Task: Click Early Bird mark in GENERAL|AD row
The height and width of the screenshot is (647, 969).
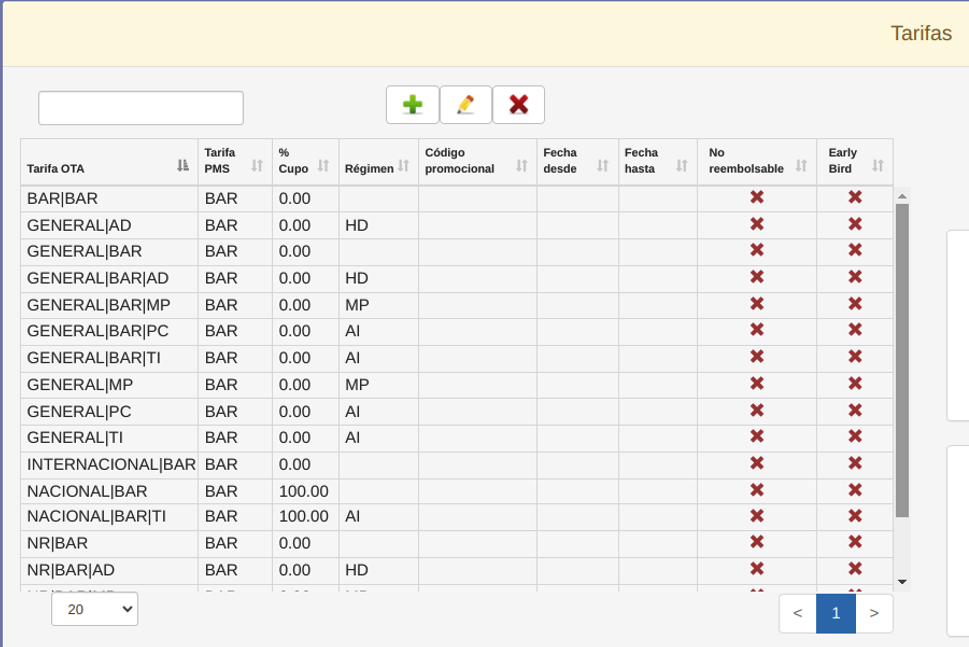Action: coord(855,224)
